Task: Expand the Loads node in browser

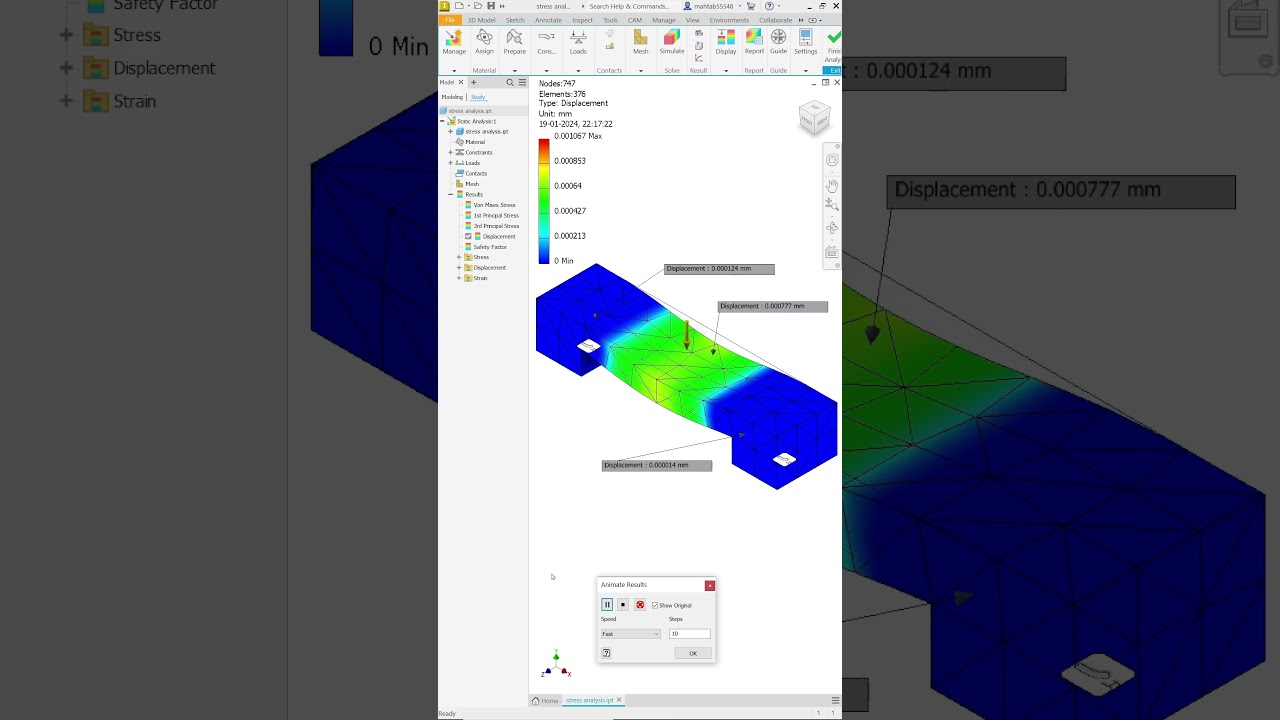Action: coord(451,163)
